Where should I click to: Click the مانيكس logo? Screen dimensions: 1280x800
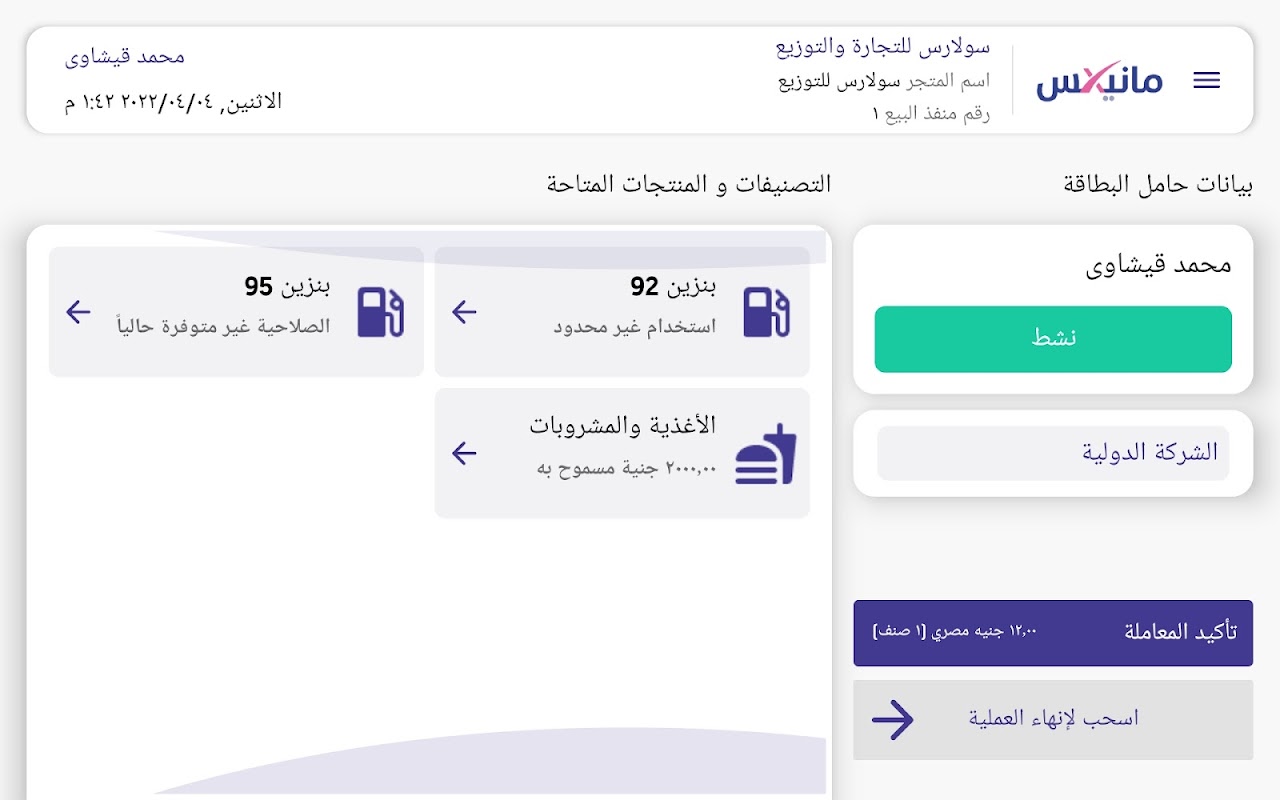[1099, 80]
